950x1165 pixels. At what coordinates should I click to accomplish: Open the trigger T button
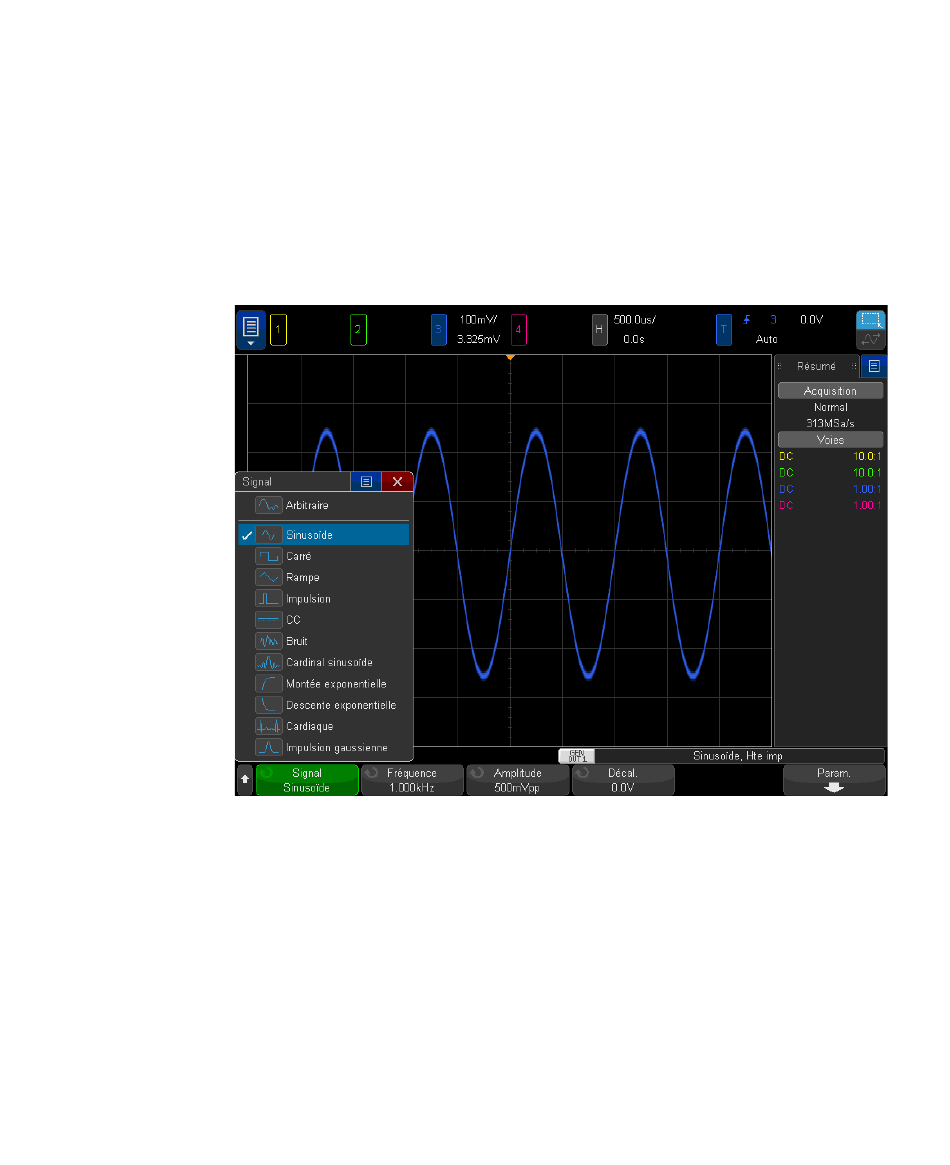point(723,330)
